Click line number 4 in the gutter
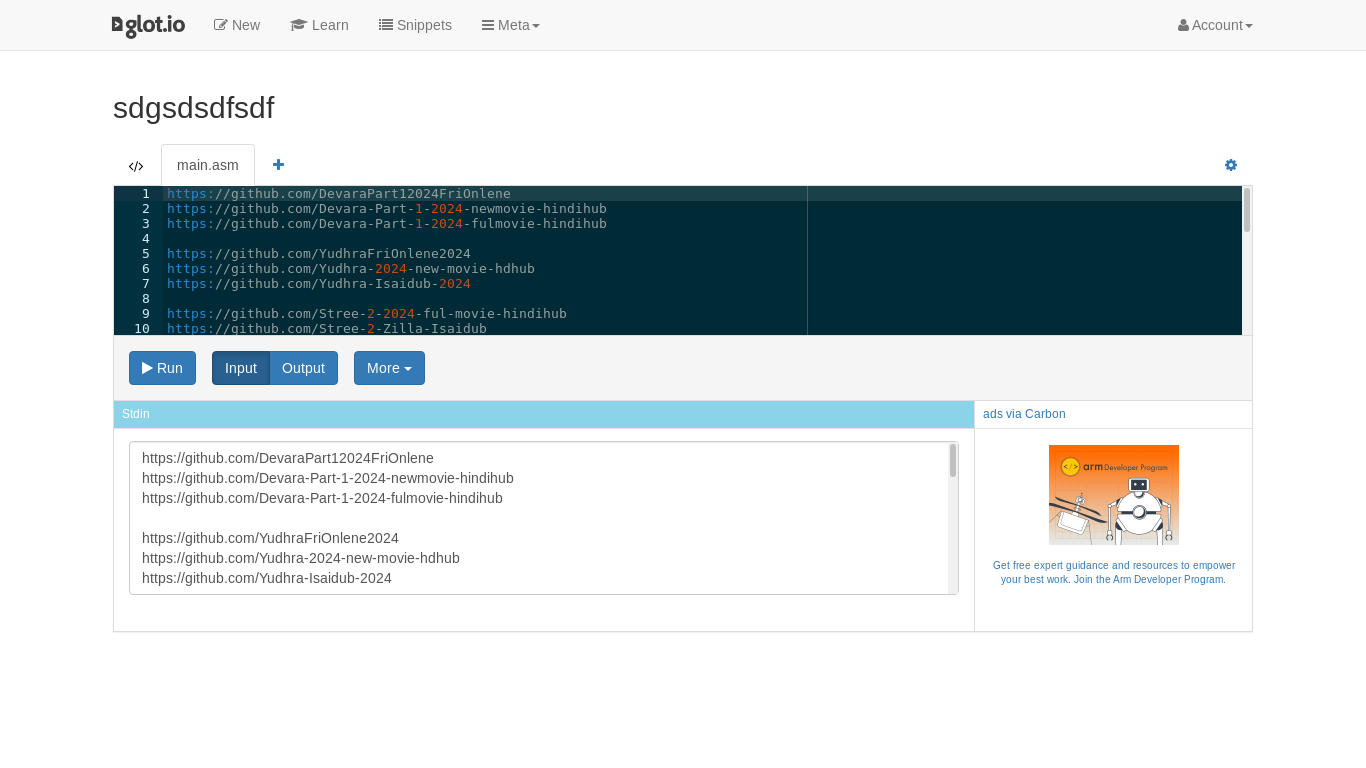Screen dimensions: 1366x768 point(145,239)
